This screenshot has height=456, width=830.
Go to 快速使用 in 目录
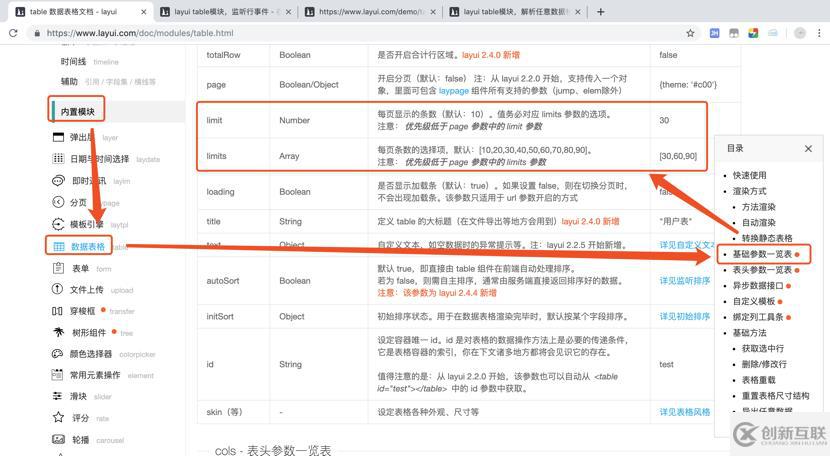(x=749, y=175)
